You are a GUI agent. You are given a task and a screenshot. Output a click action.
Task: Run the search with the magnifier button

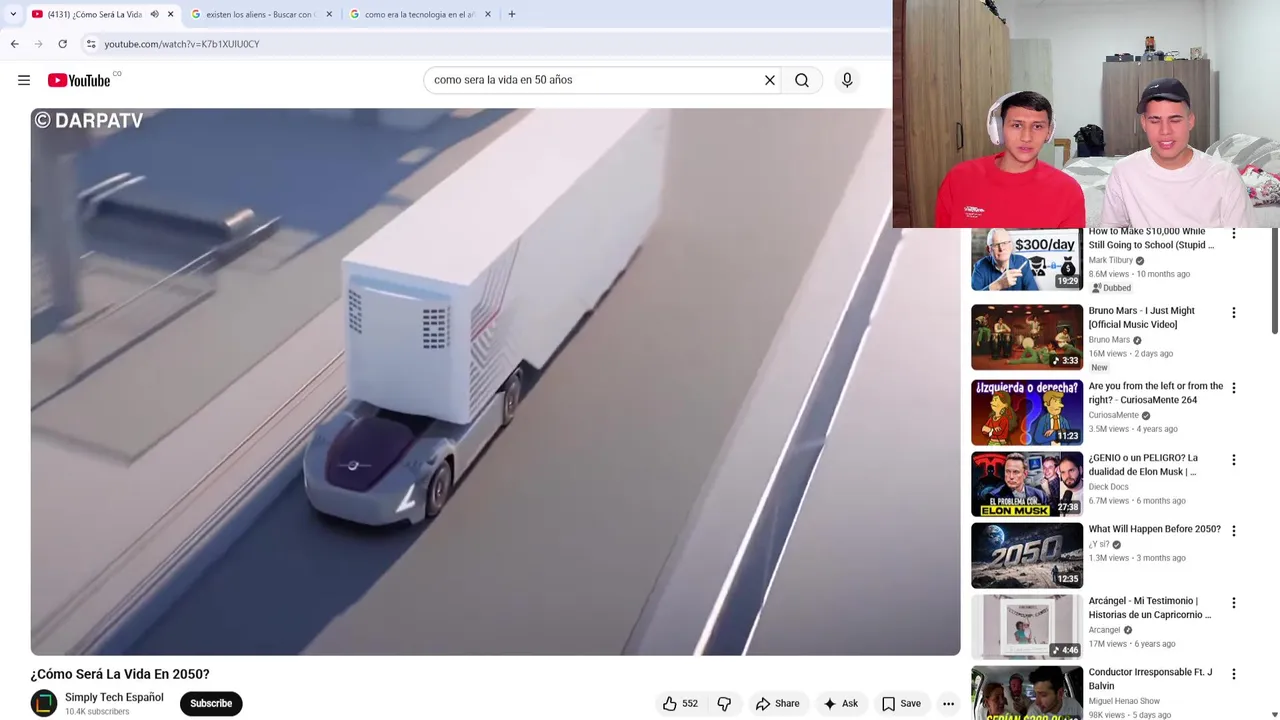(802, 80)
